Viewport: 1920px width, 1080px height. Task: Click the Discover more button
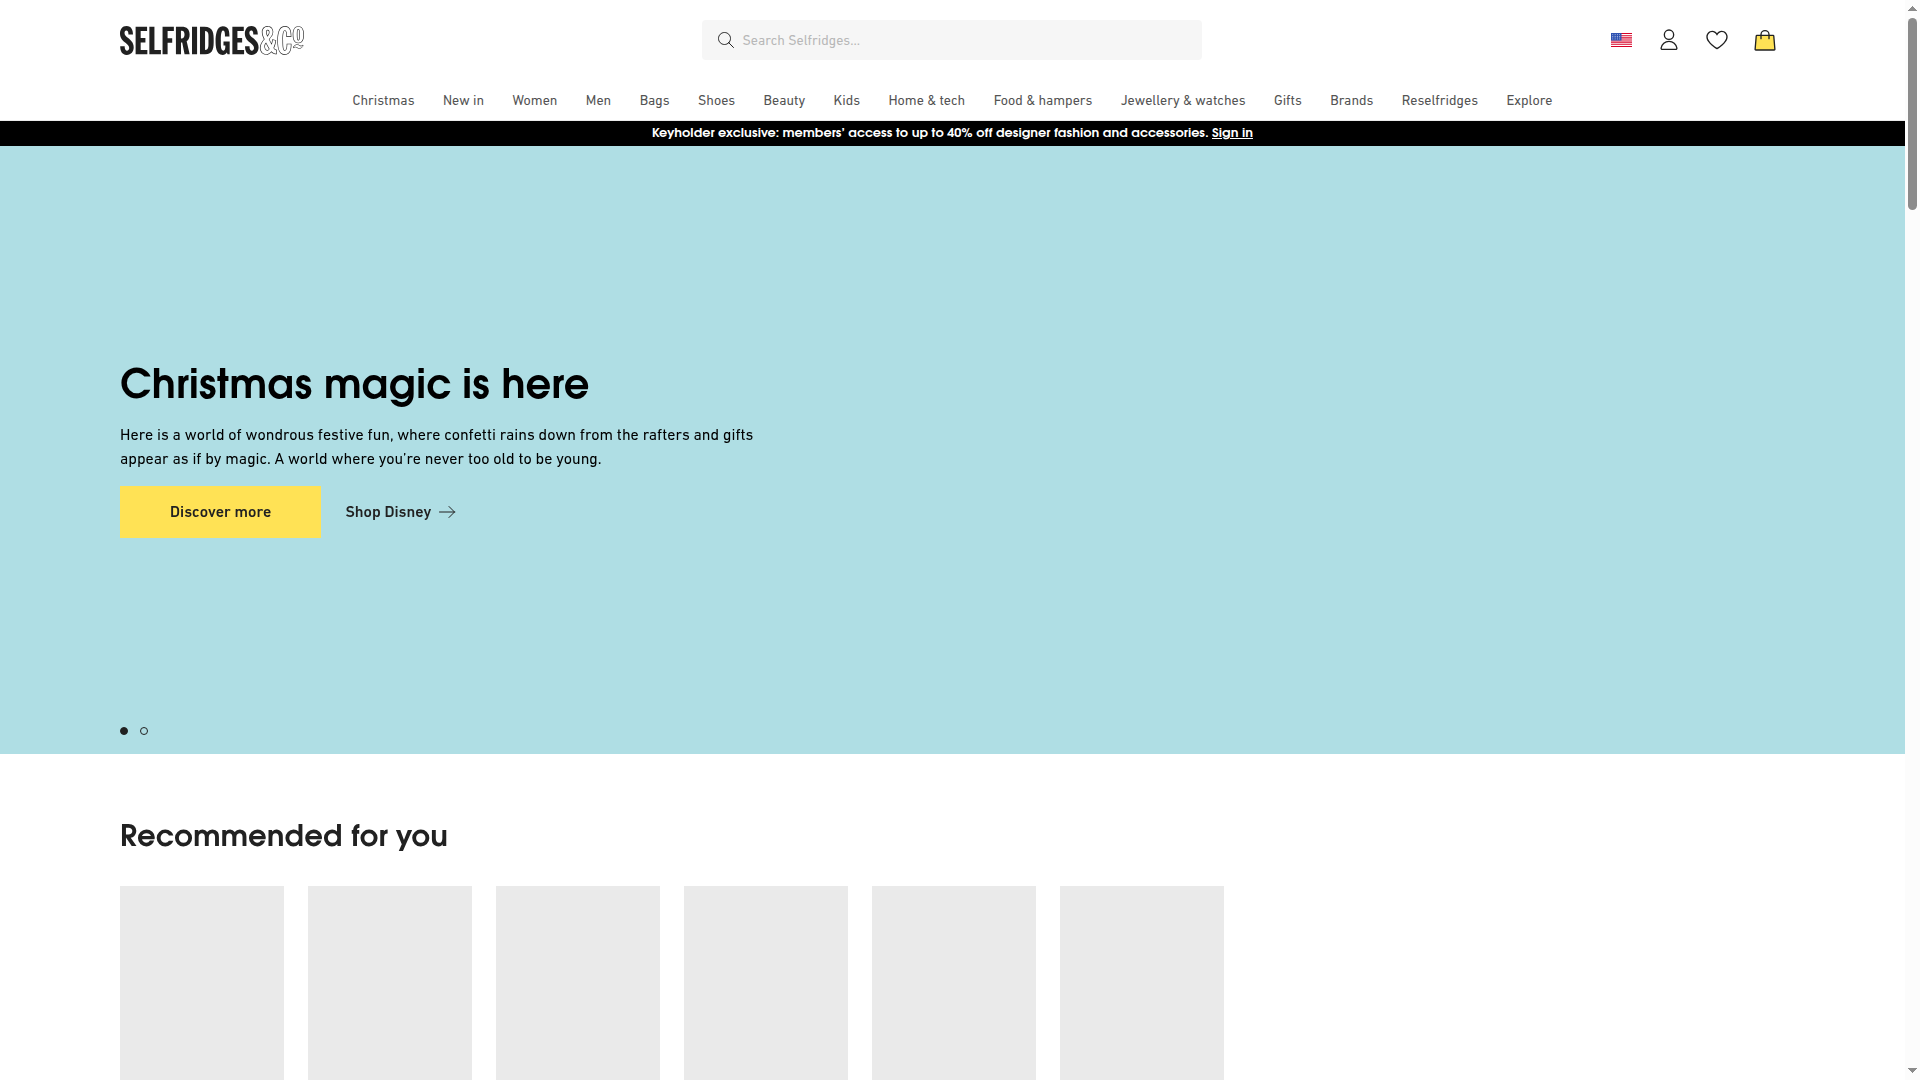(220, 511)
